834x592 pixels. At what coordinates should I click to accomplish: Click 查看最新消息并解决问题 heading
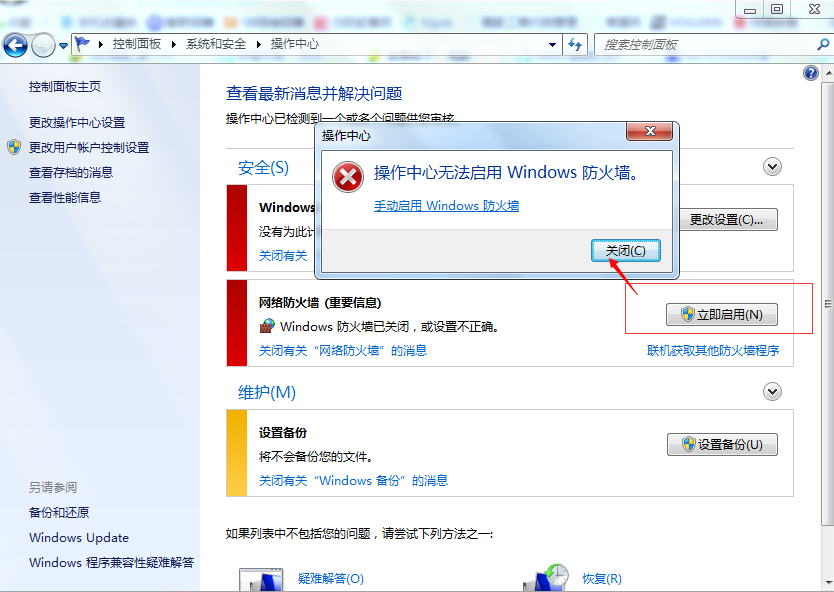[x=314, y=94]
